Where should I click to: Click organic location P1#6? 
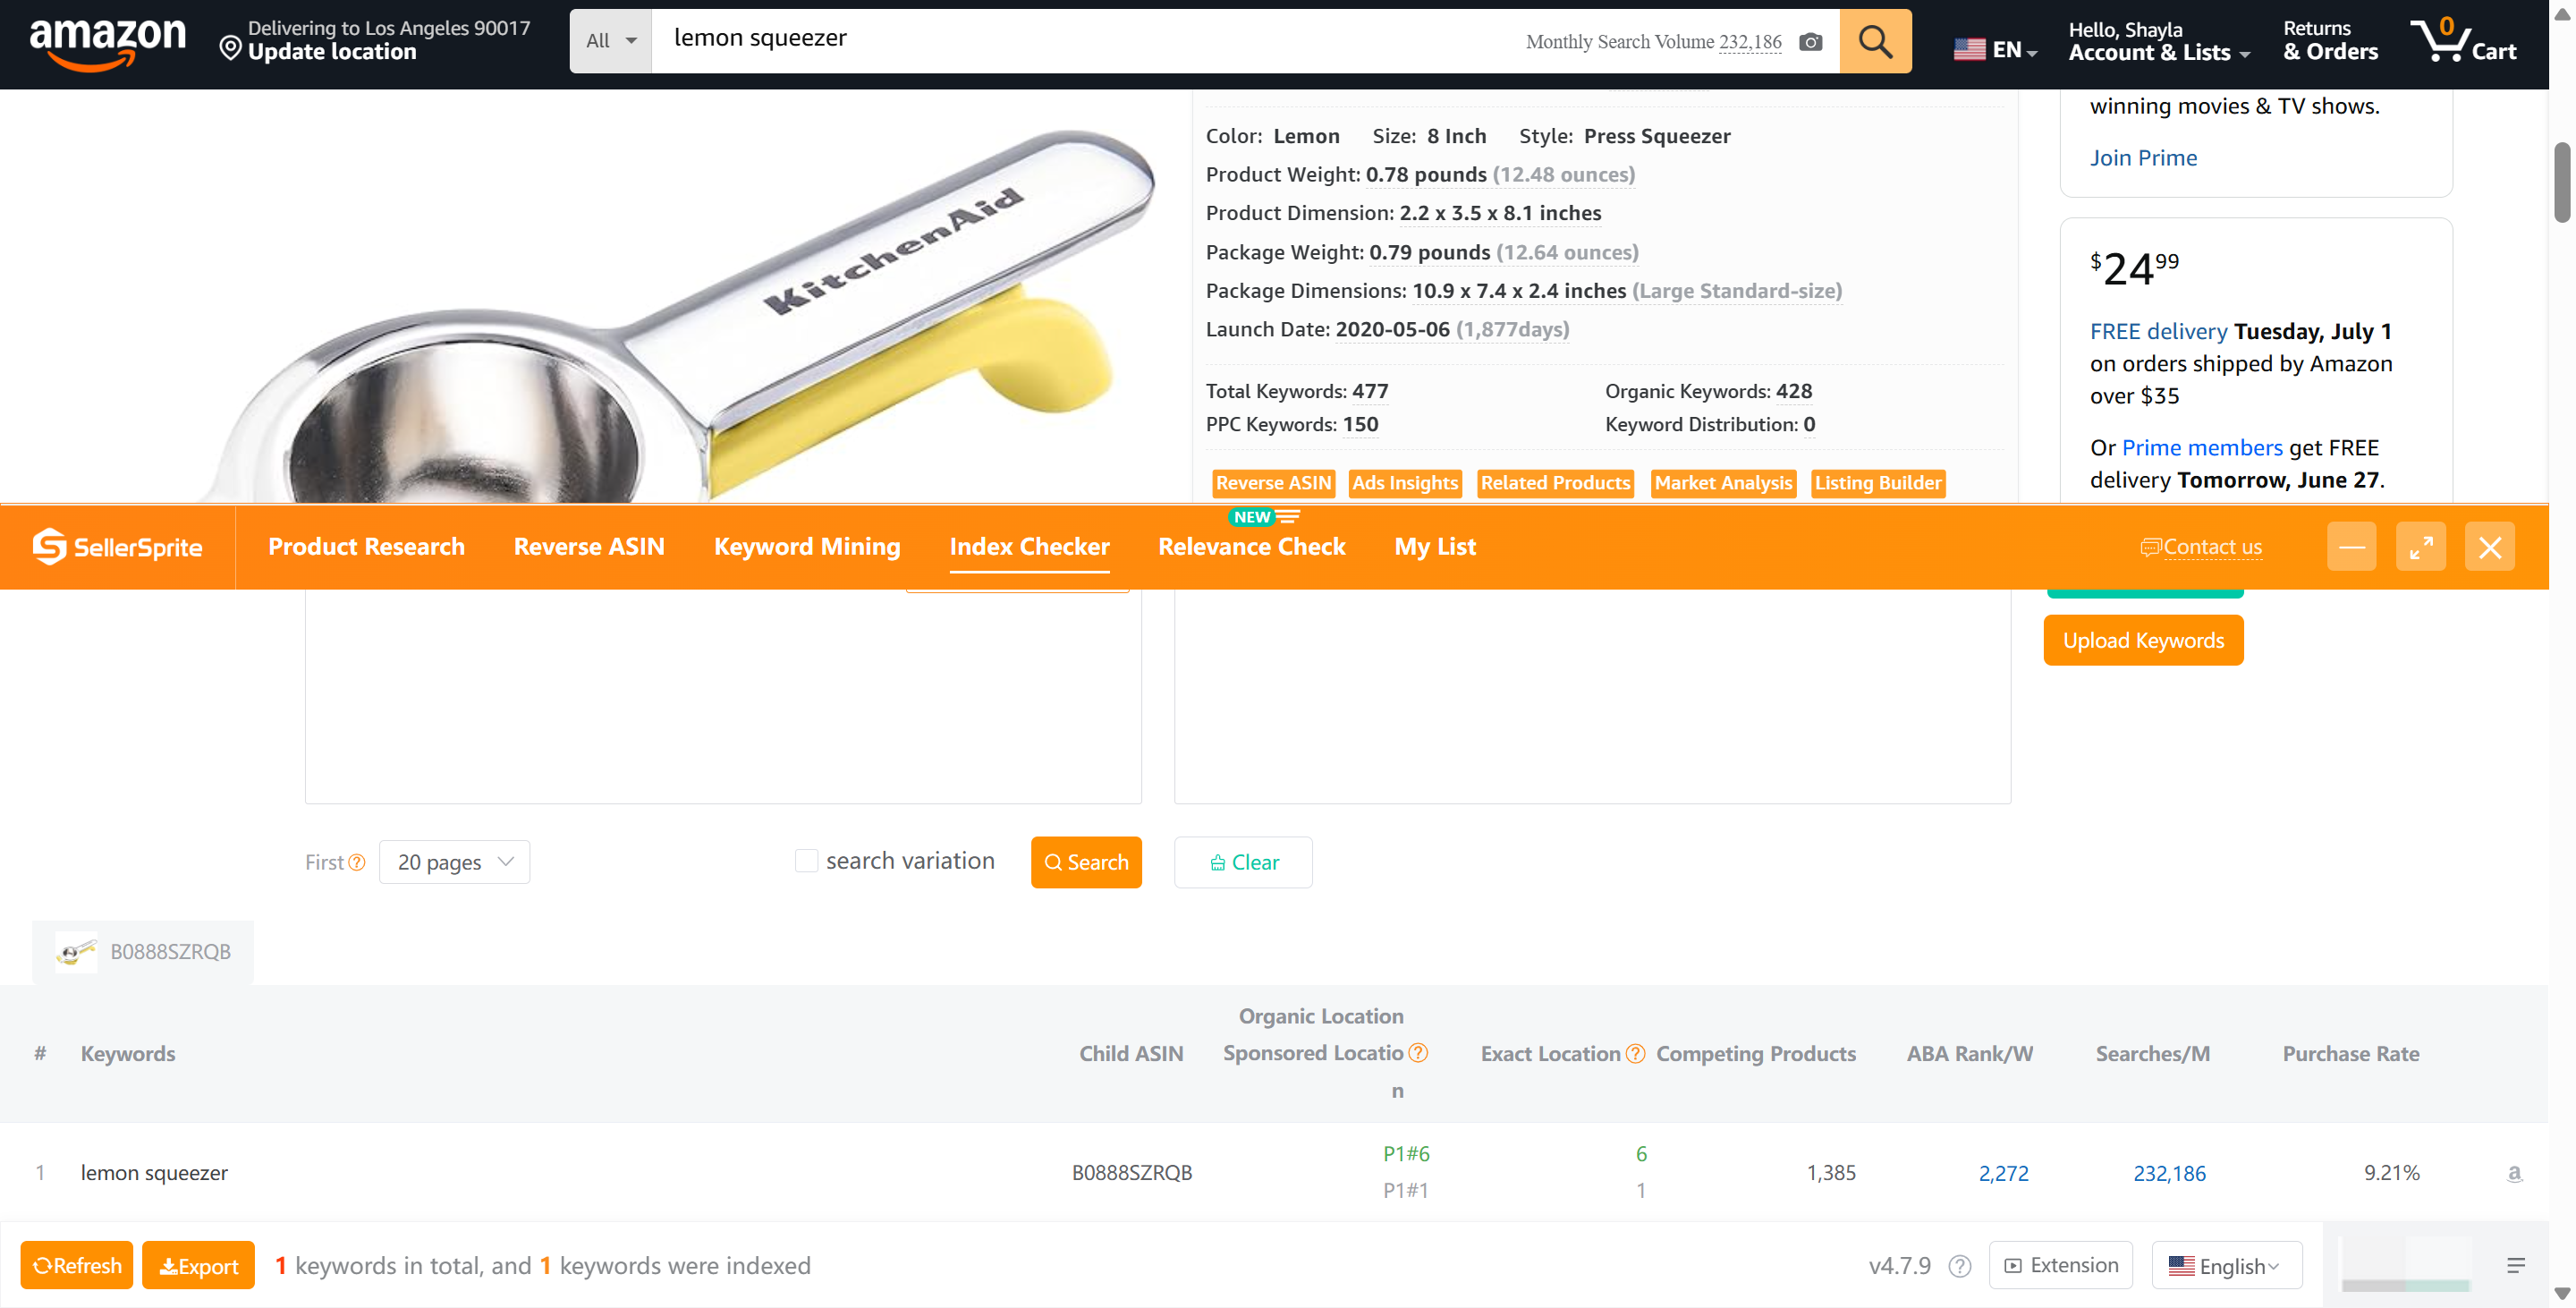1405,1153
